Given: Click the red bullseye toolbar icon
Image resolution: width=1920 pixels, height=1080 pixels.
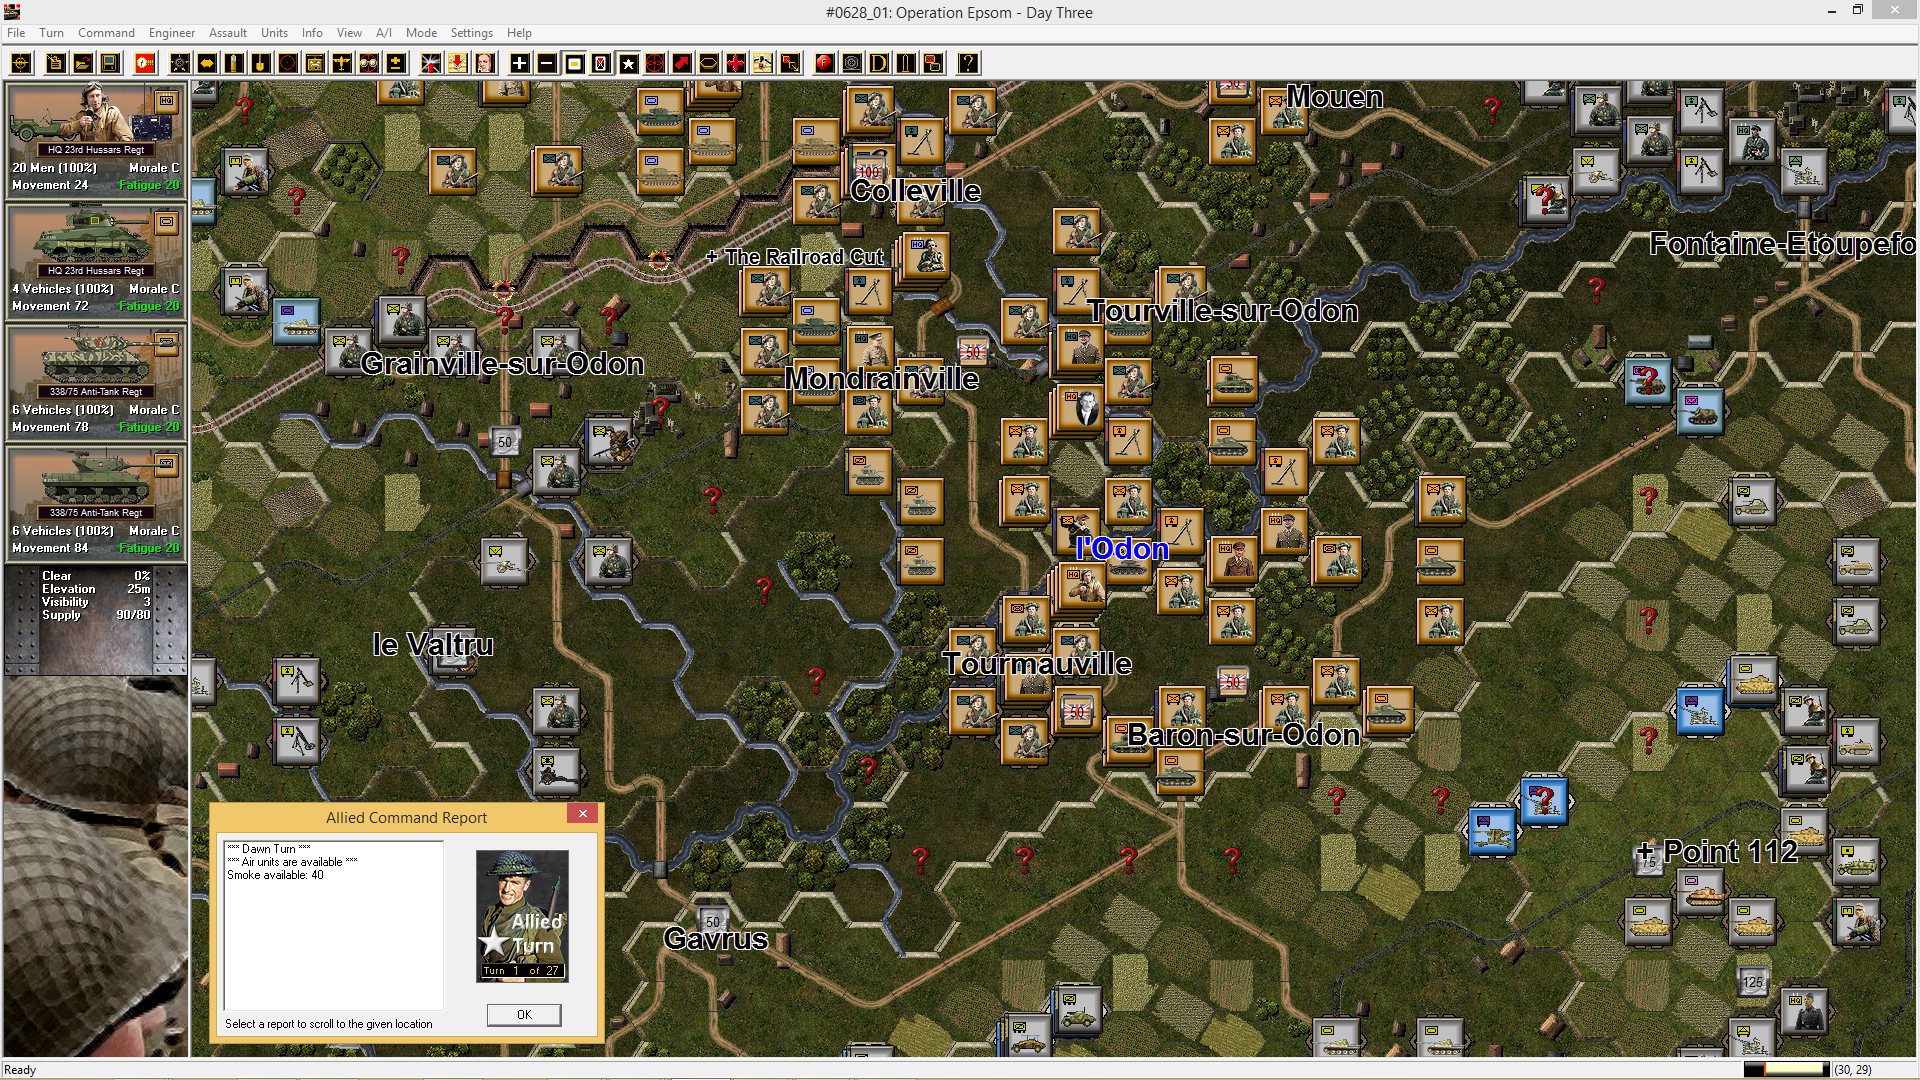Looking at the screenshot, I should (655, 63).
